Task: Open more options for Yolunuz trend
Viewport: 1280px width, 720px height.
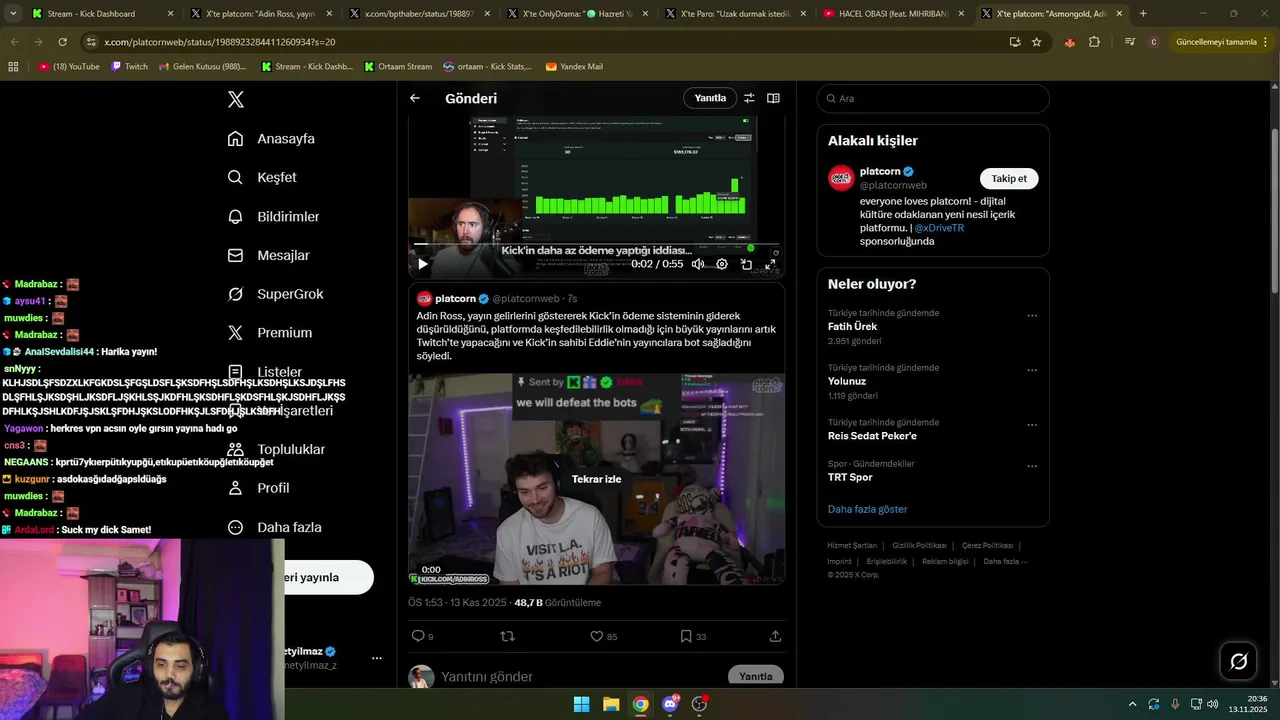Action: tap(1032, 371)
